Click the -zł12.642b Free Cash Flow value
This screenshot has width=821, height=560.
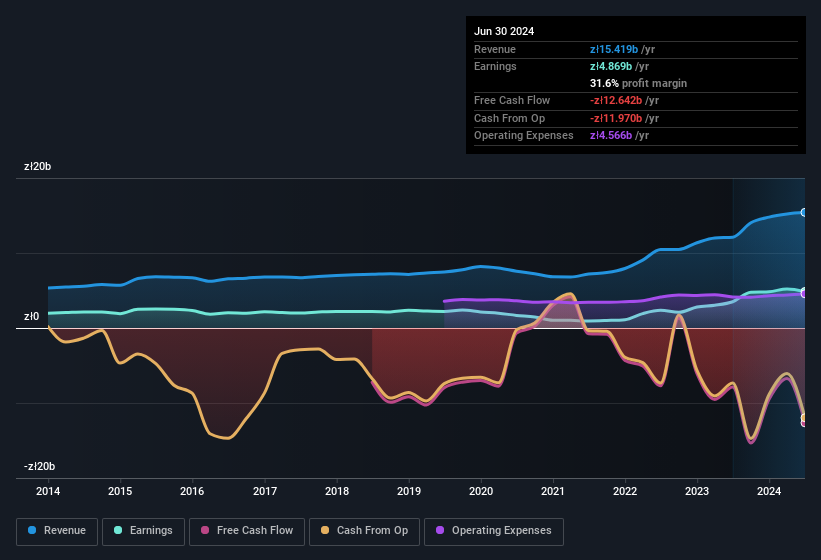616,100
